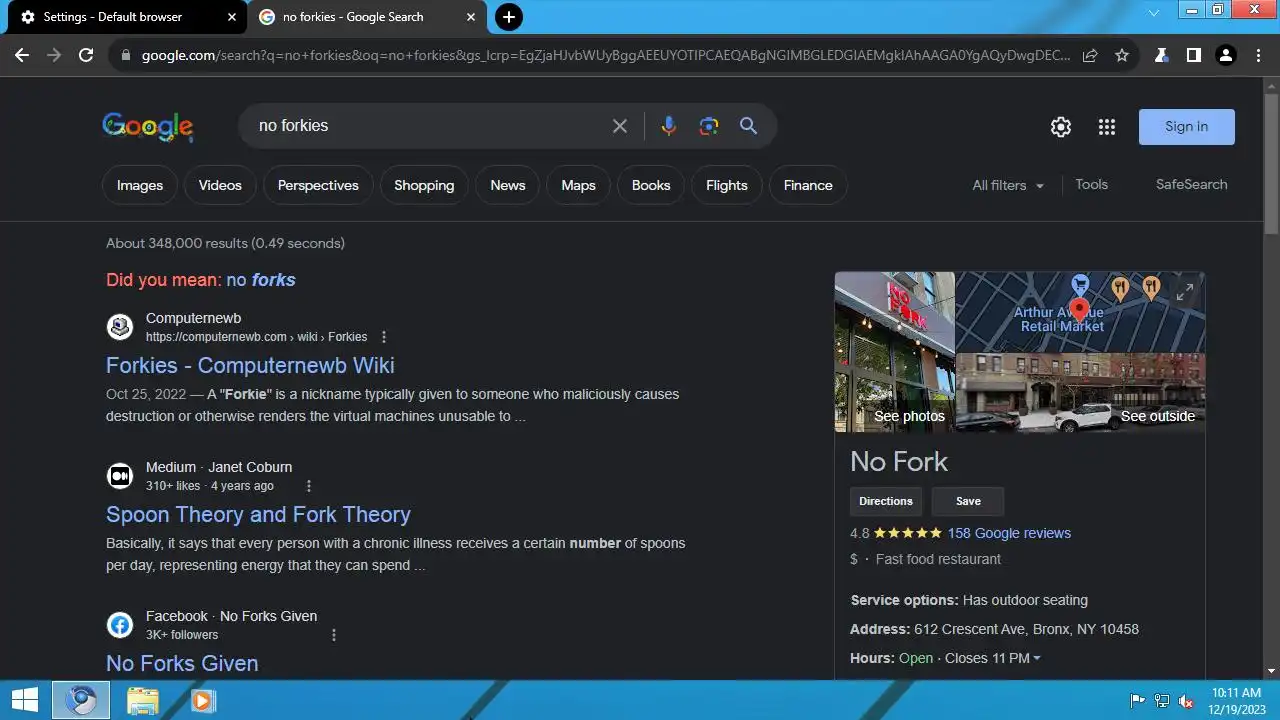View See photos thumbnail of No Fork

[x=895, y=351]
